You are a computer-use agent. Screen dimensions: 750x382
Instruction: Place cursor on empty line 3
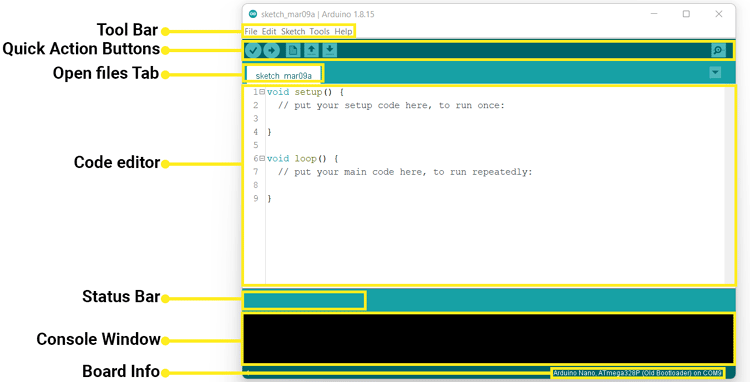coord(495,119)
